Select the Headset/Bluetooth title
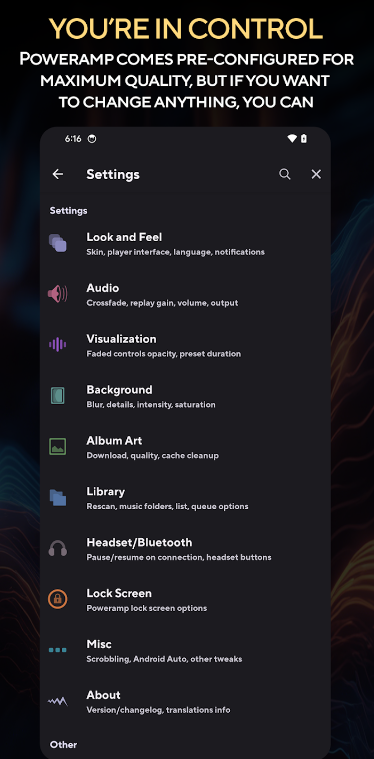This screenshot has height=759, width=374. coord(139,542)
